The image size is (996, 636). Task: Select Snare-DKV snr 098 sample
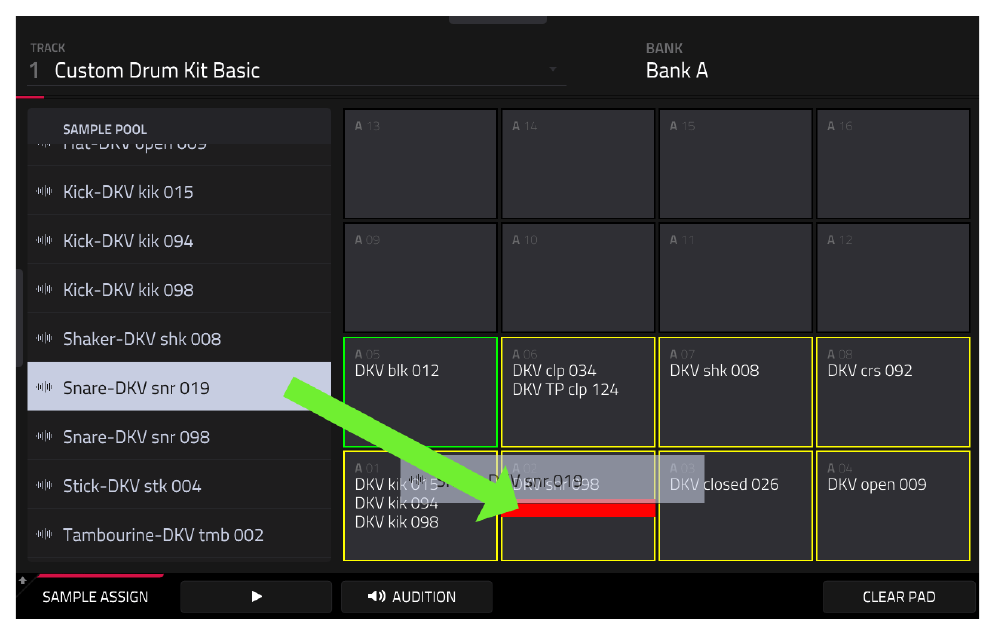[179, 436]
